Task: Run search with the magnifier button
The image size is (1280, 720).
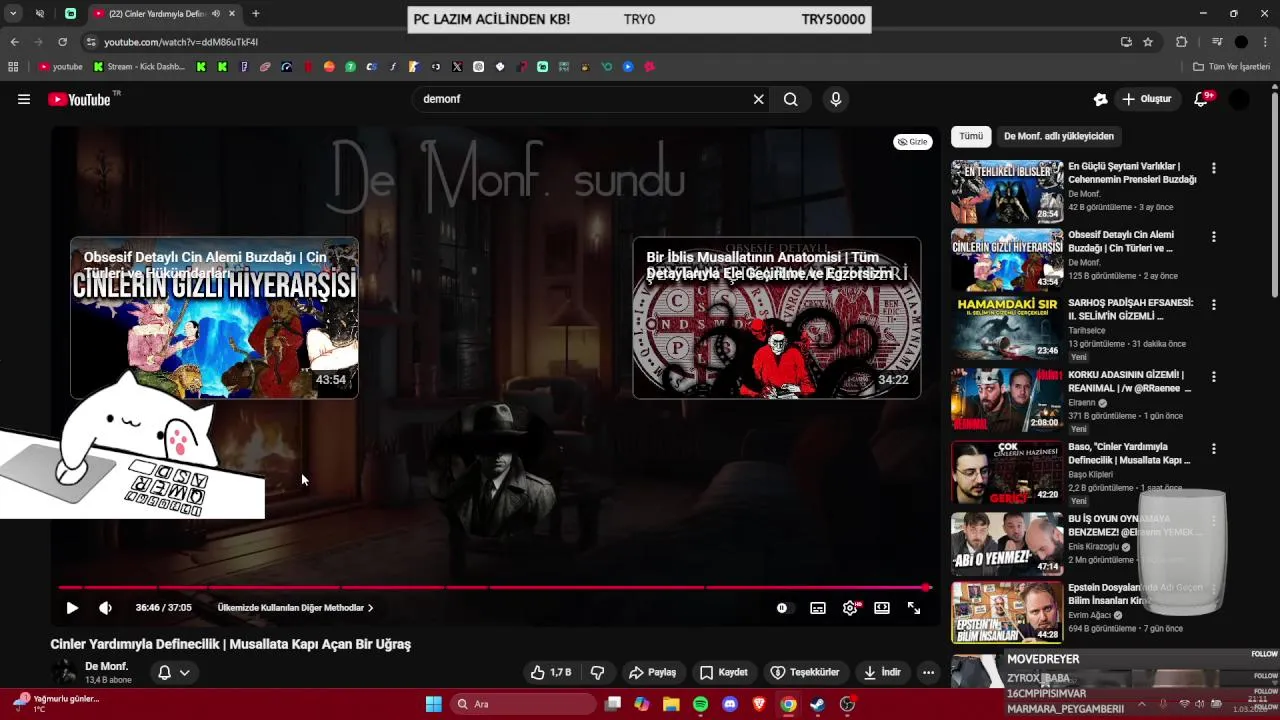Action: [x=791, y=99]
